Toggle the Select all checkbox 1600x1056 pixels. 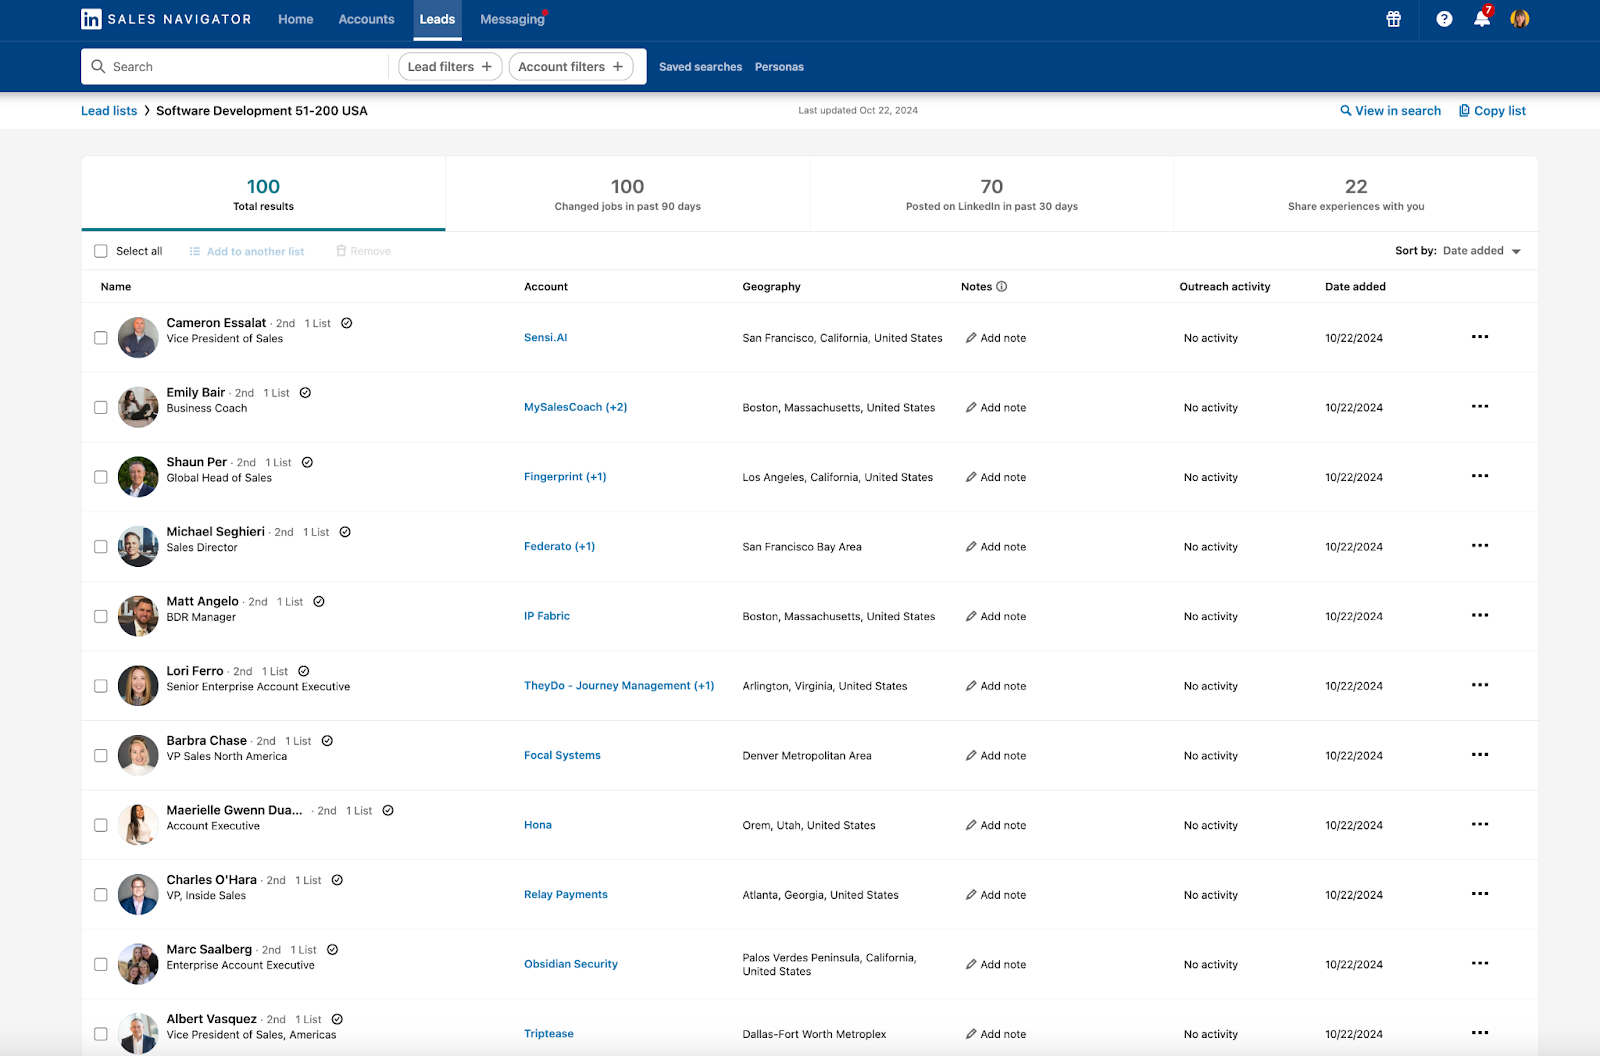coord(101,251)
